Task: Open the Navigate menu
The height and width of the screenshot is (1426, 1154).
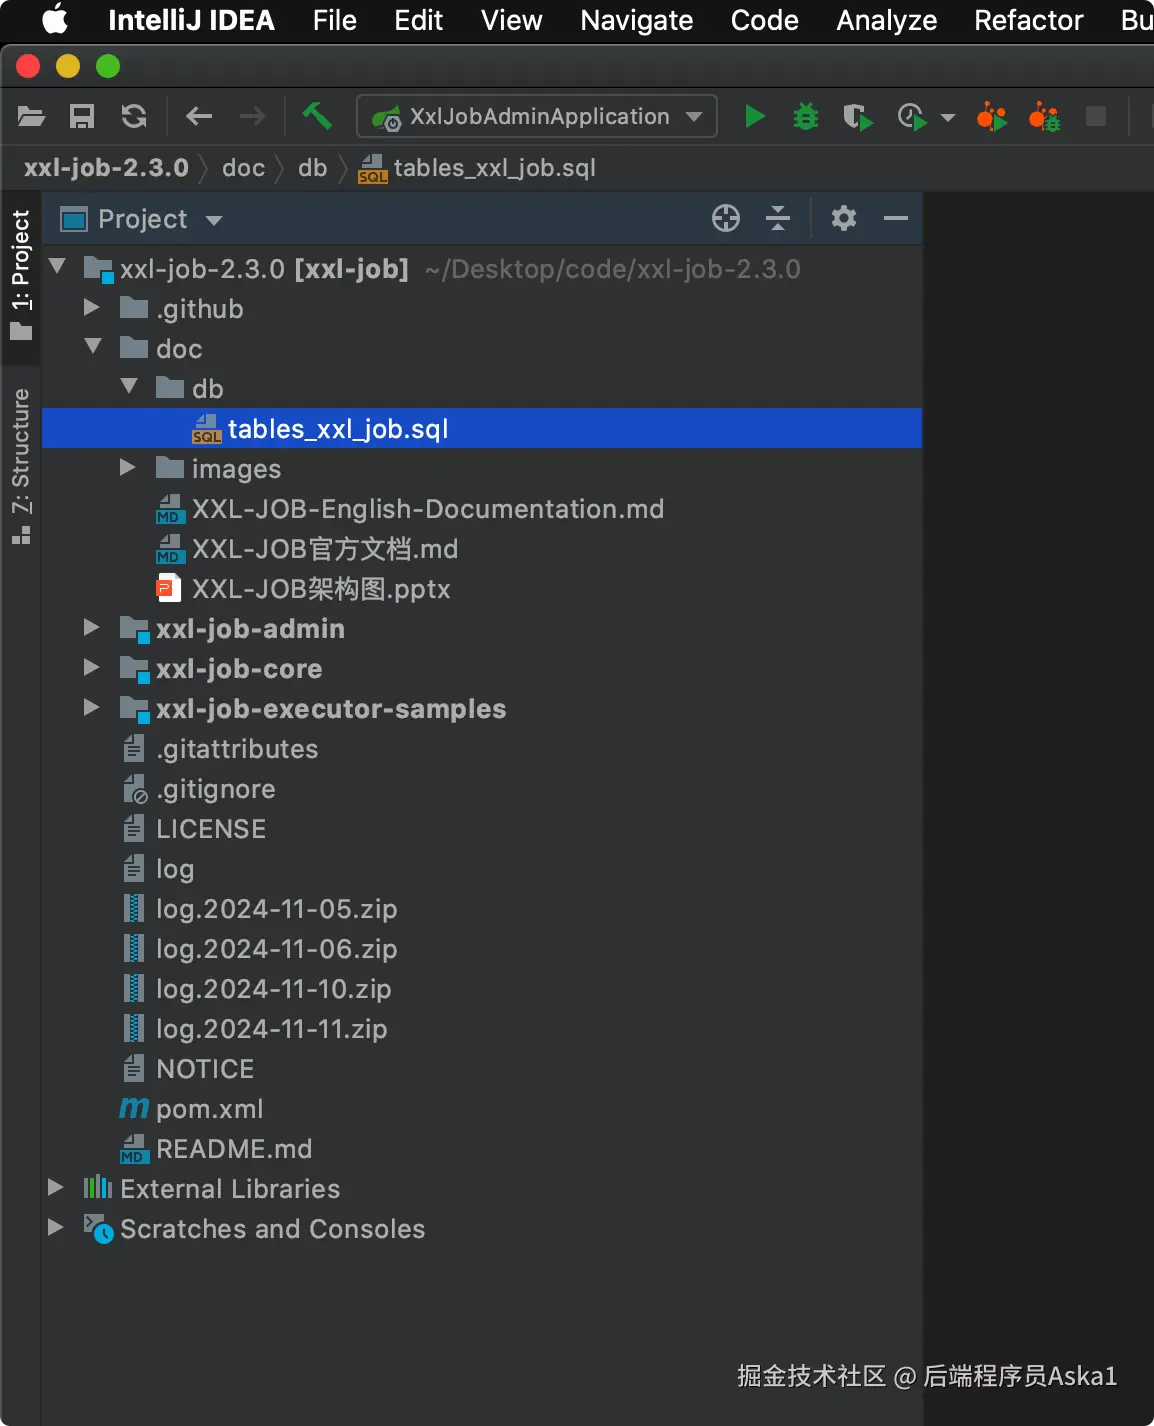Action: [x=636, y=20]
